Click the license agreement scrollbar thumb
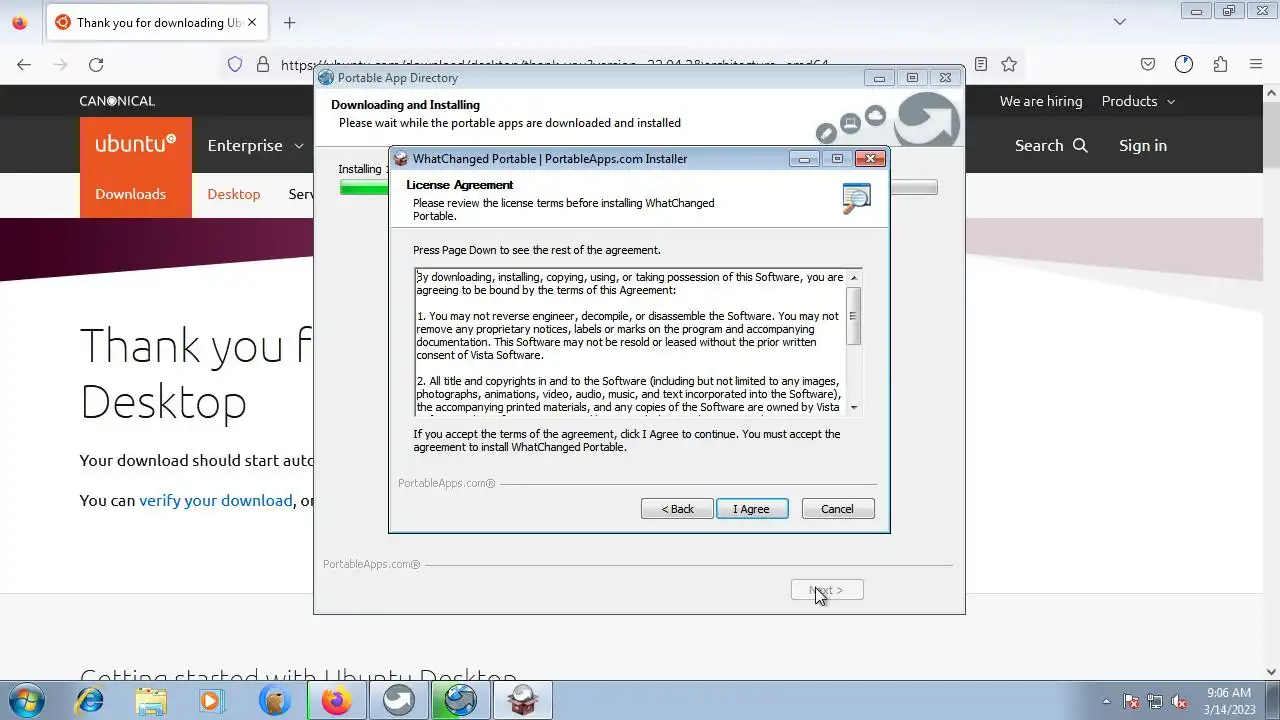 tap(853, 316)
